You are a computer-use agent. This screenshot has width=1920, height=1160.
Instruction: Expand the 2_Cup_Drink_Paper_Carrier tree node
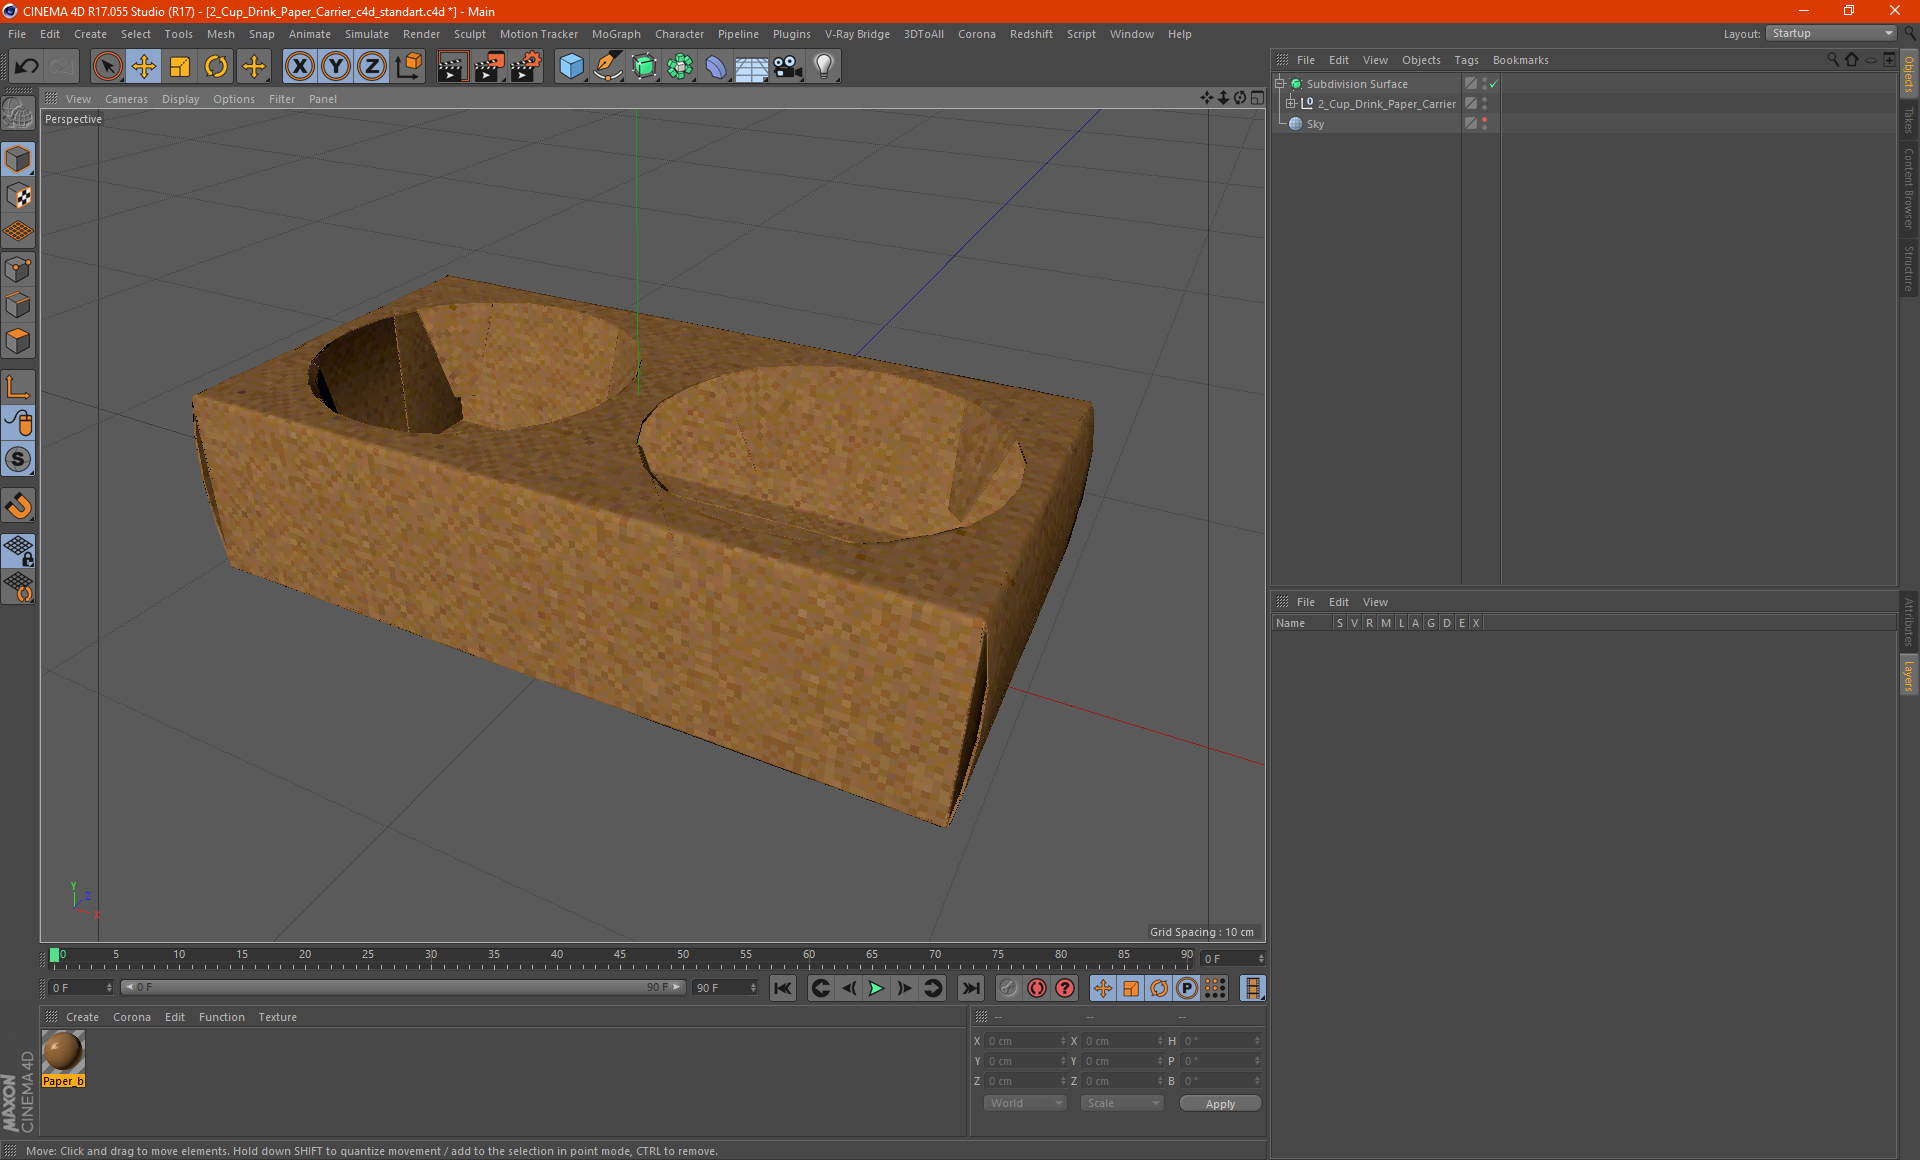click(x=1291, y=104)
